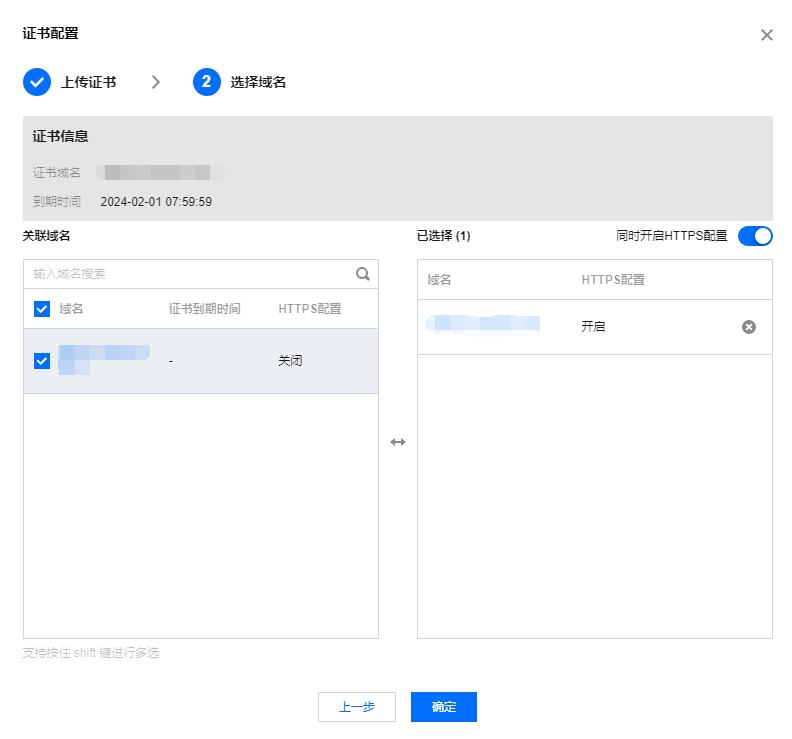The height and width of the screenshot is (739, 792).
Task: Click the 上一步 button
Action: [357, 707]
